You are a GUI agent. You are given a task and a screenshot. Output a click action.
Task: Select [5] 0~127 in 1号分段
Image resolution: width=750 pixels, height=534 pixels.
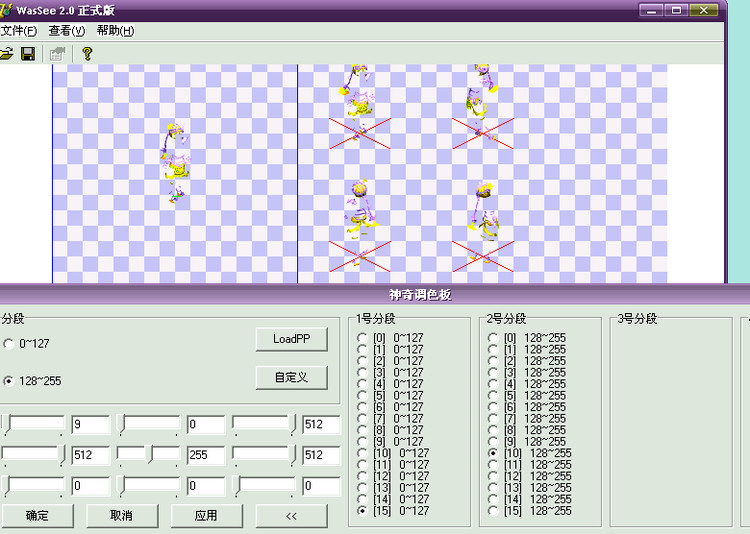(x=390, y=395)
